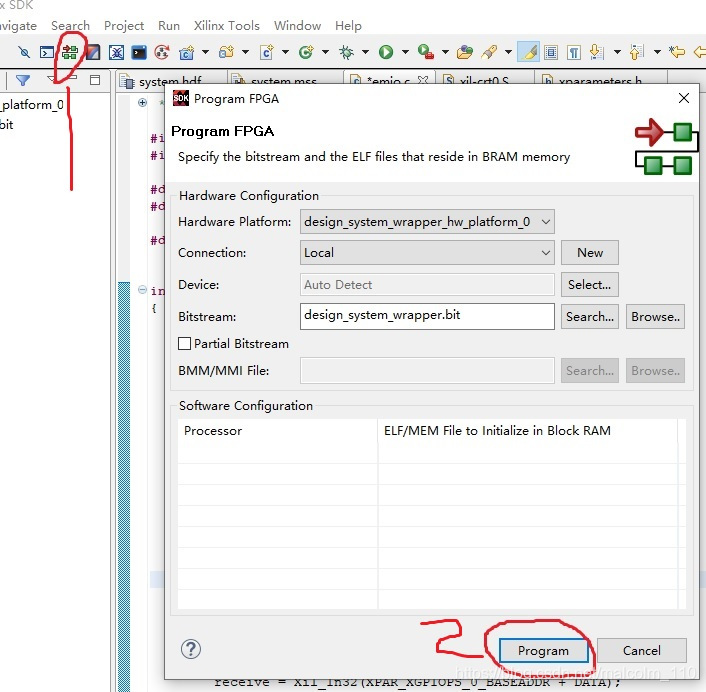
Task: Open the Vivado paintbrush icon in toolbar
Action: (x=93, y=53)
